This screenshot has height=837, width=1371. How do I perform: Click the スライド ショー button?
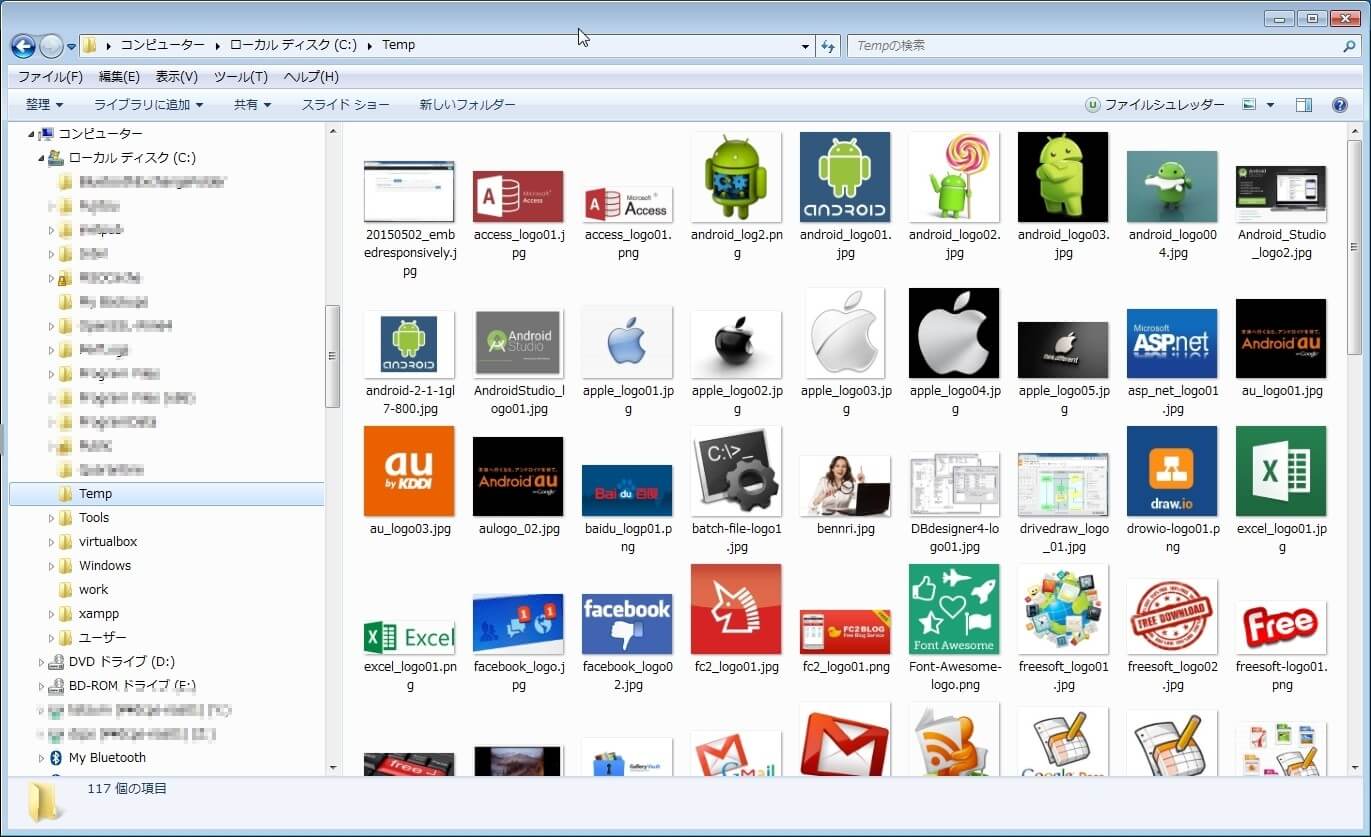pyautogui.click(x=345, y=105)
